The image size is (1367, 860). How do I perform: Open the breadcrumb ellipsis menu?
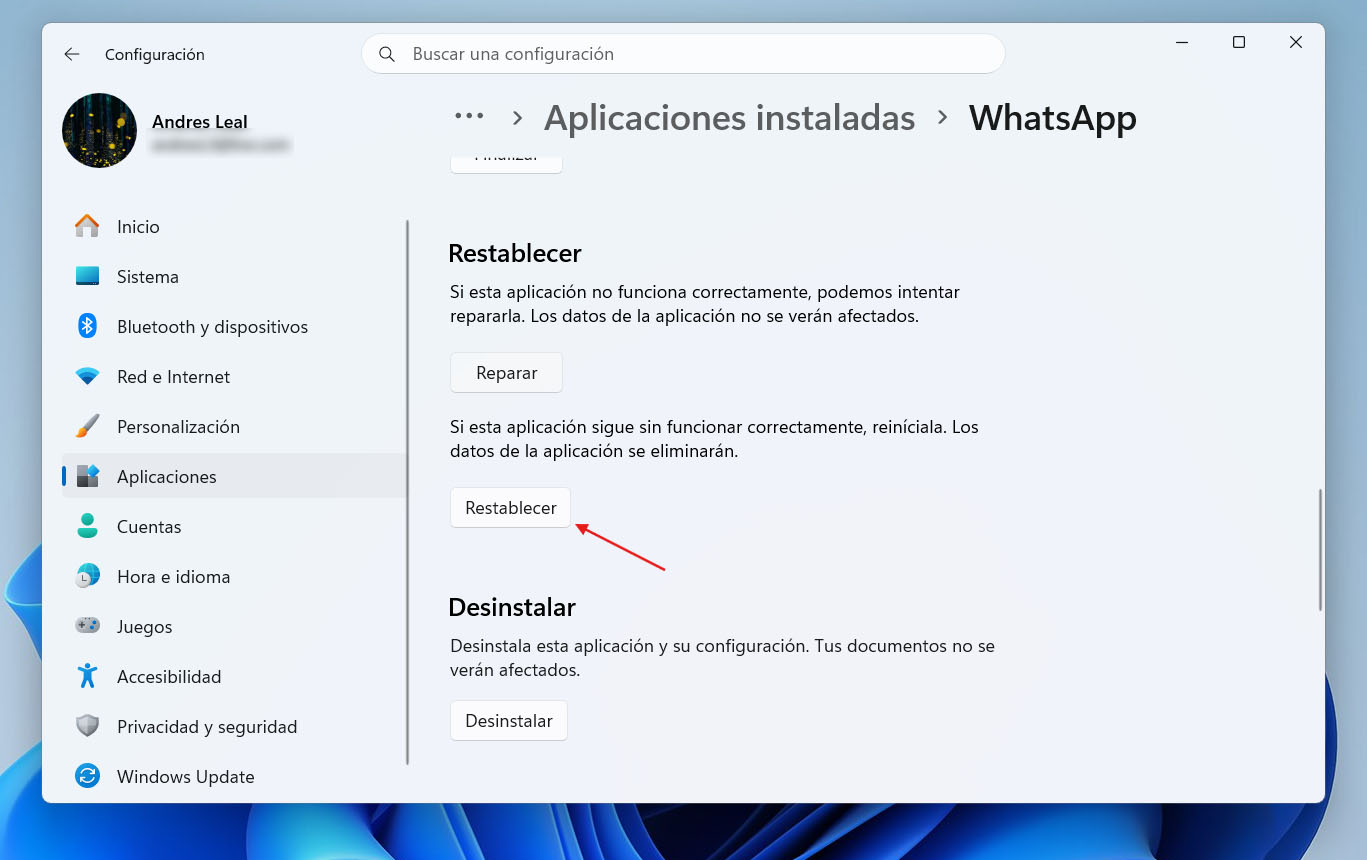469,117
